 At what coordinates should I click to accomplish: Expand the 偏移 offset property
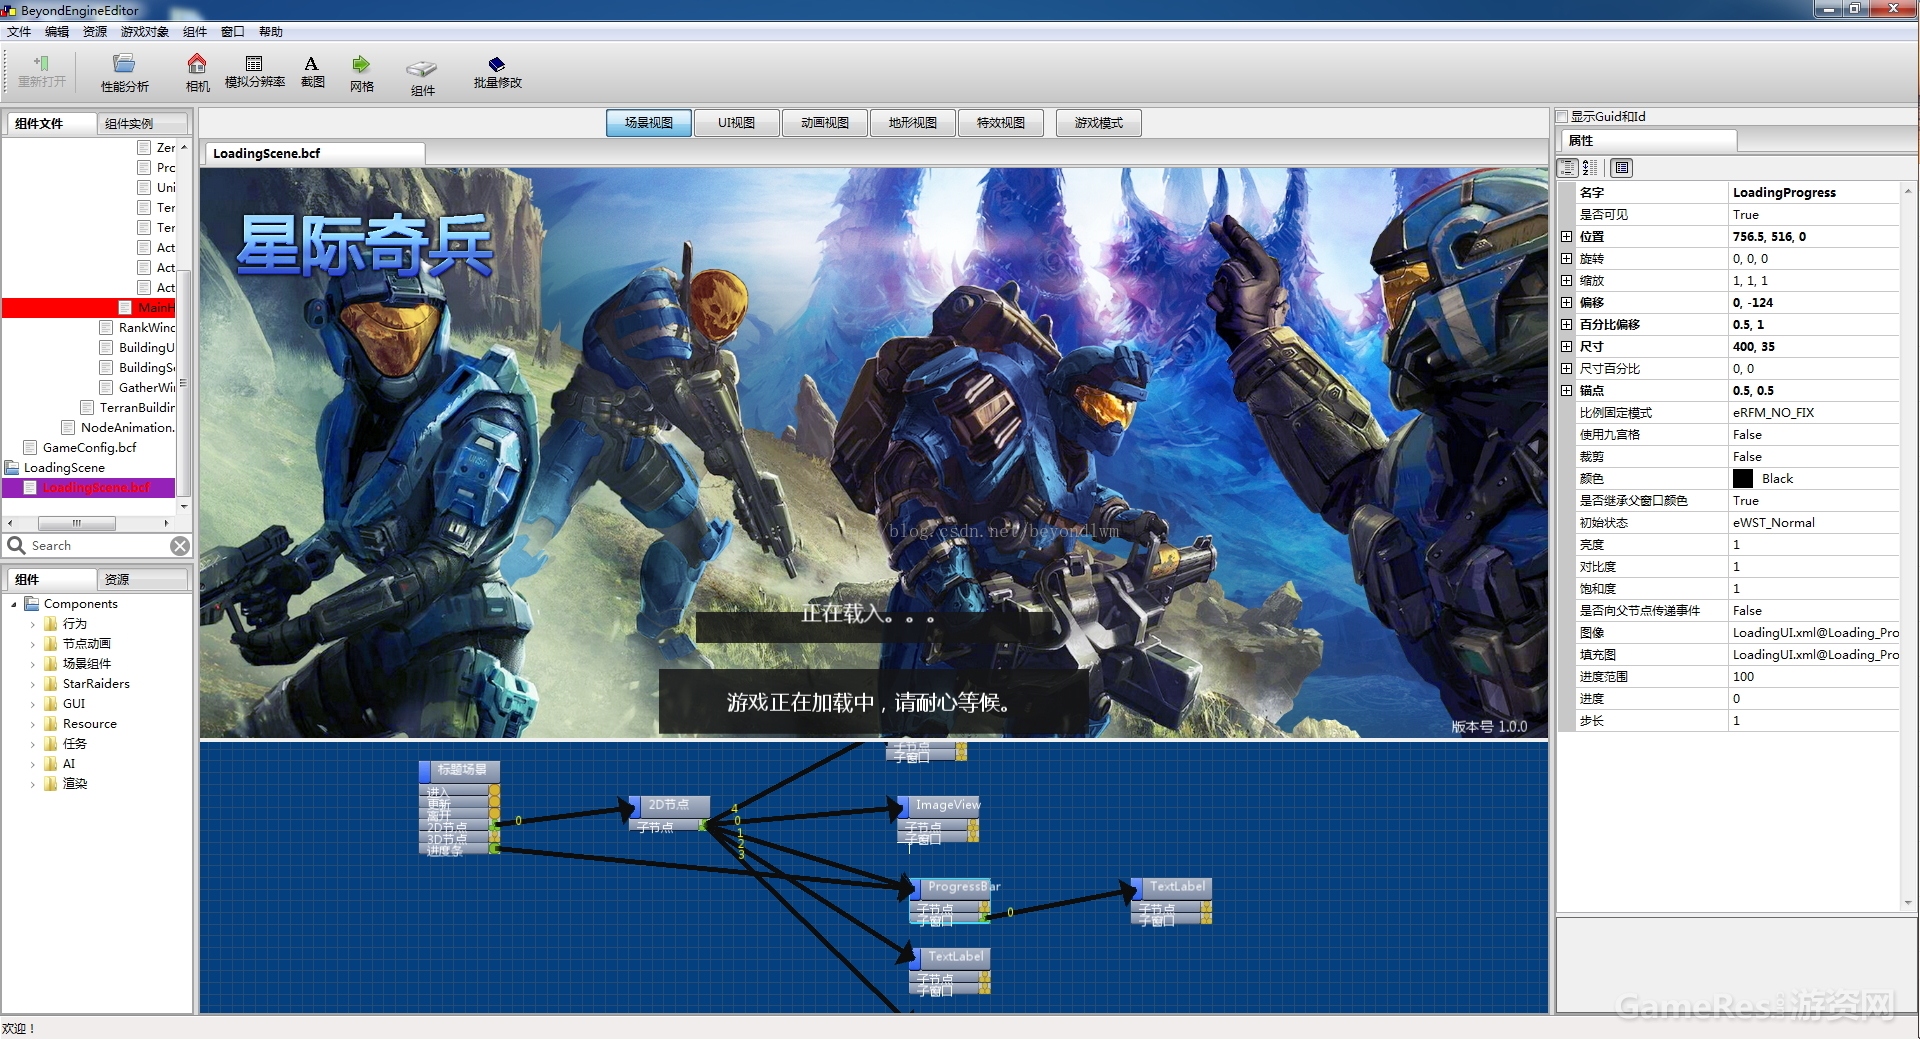pyautogui.click(x=1566, y=303)
